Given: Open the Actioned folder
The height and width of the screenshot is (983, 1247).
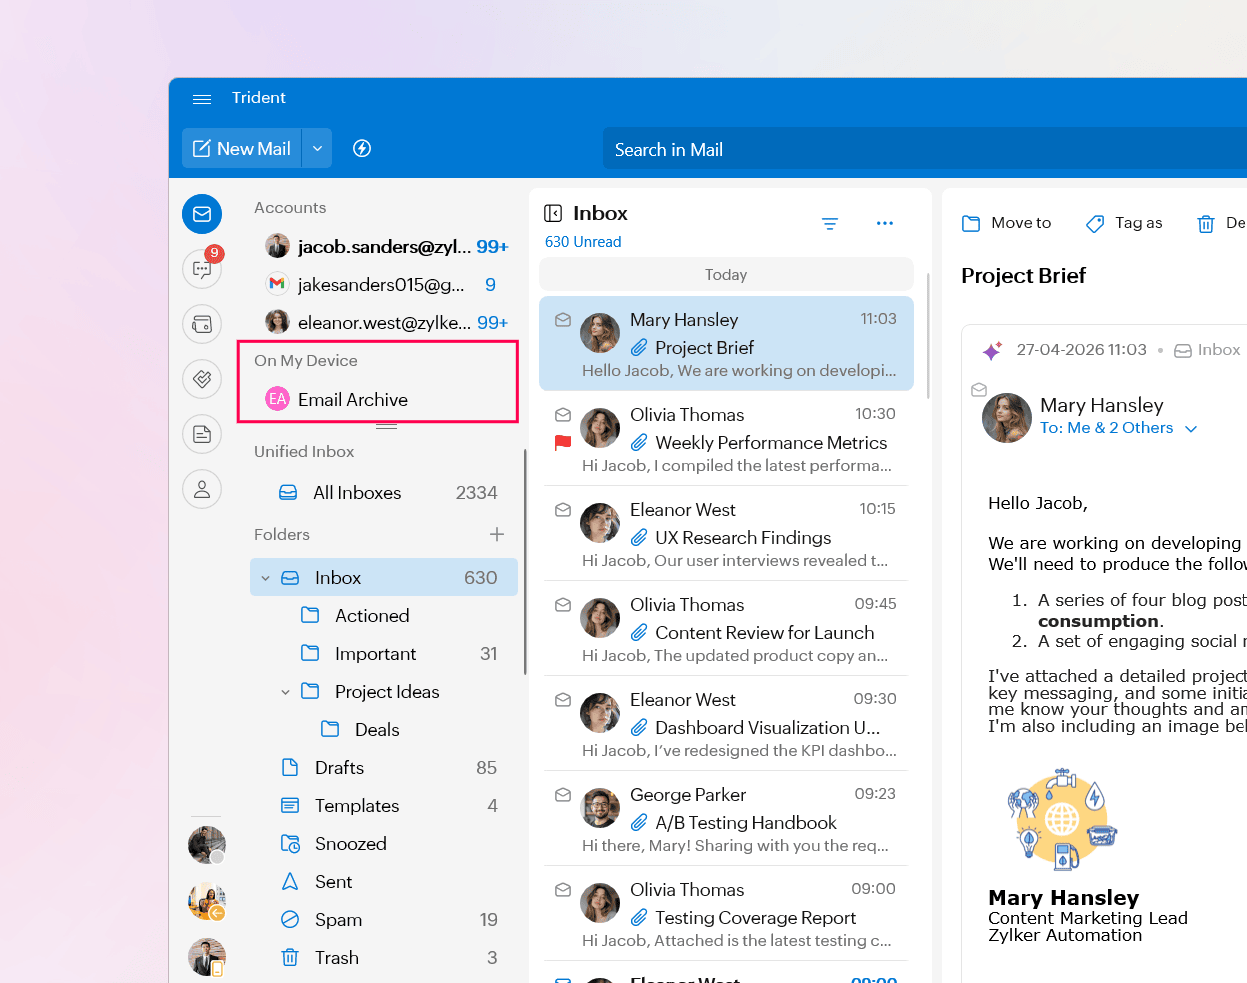Looking at the screenshot, I should [372, 616].
